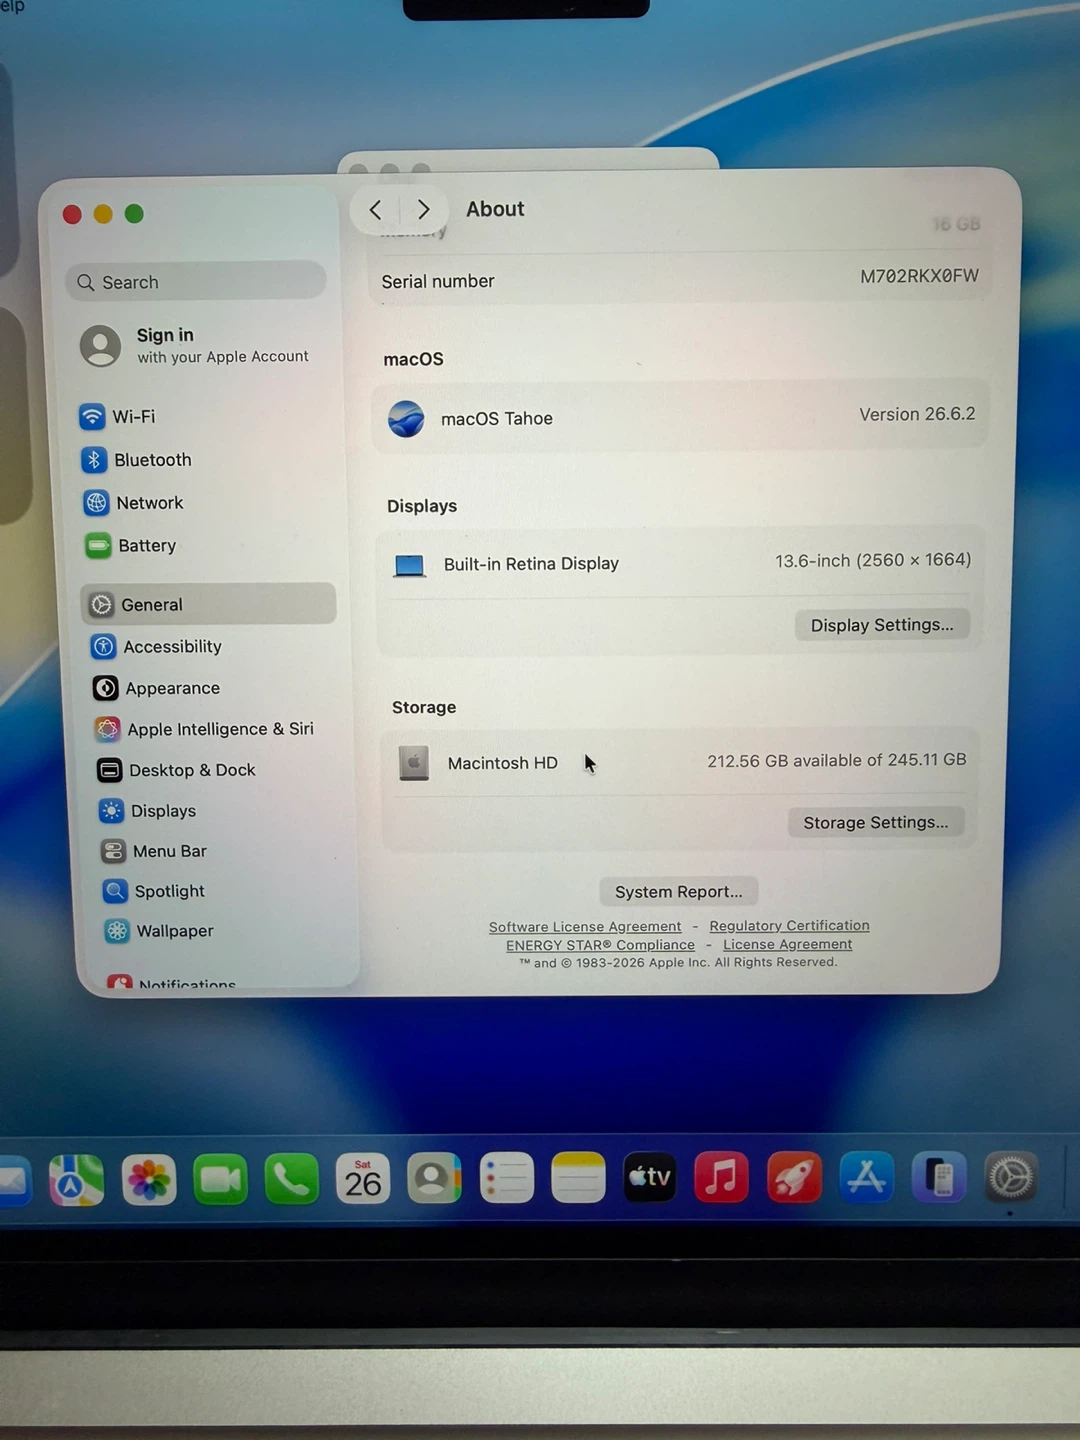Select Network in the sidebar
Screen dimensions: 1080x1440
(134, 503)
